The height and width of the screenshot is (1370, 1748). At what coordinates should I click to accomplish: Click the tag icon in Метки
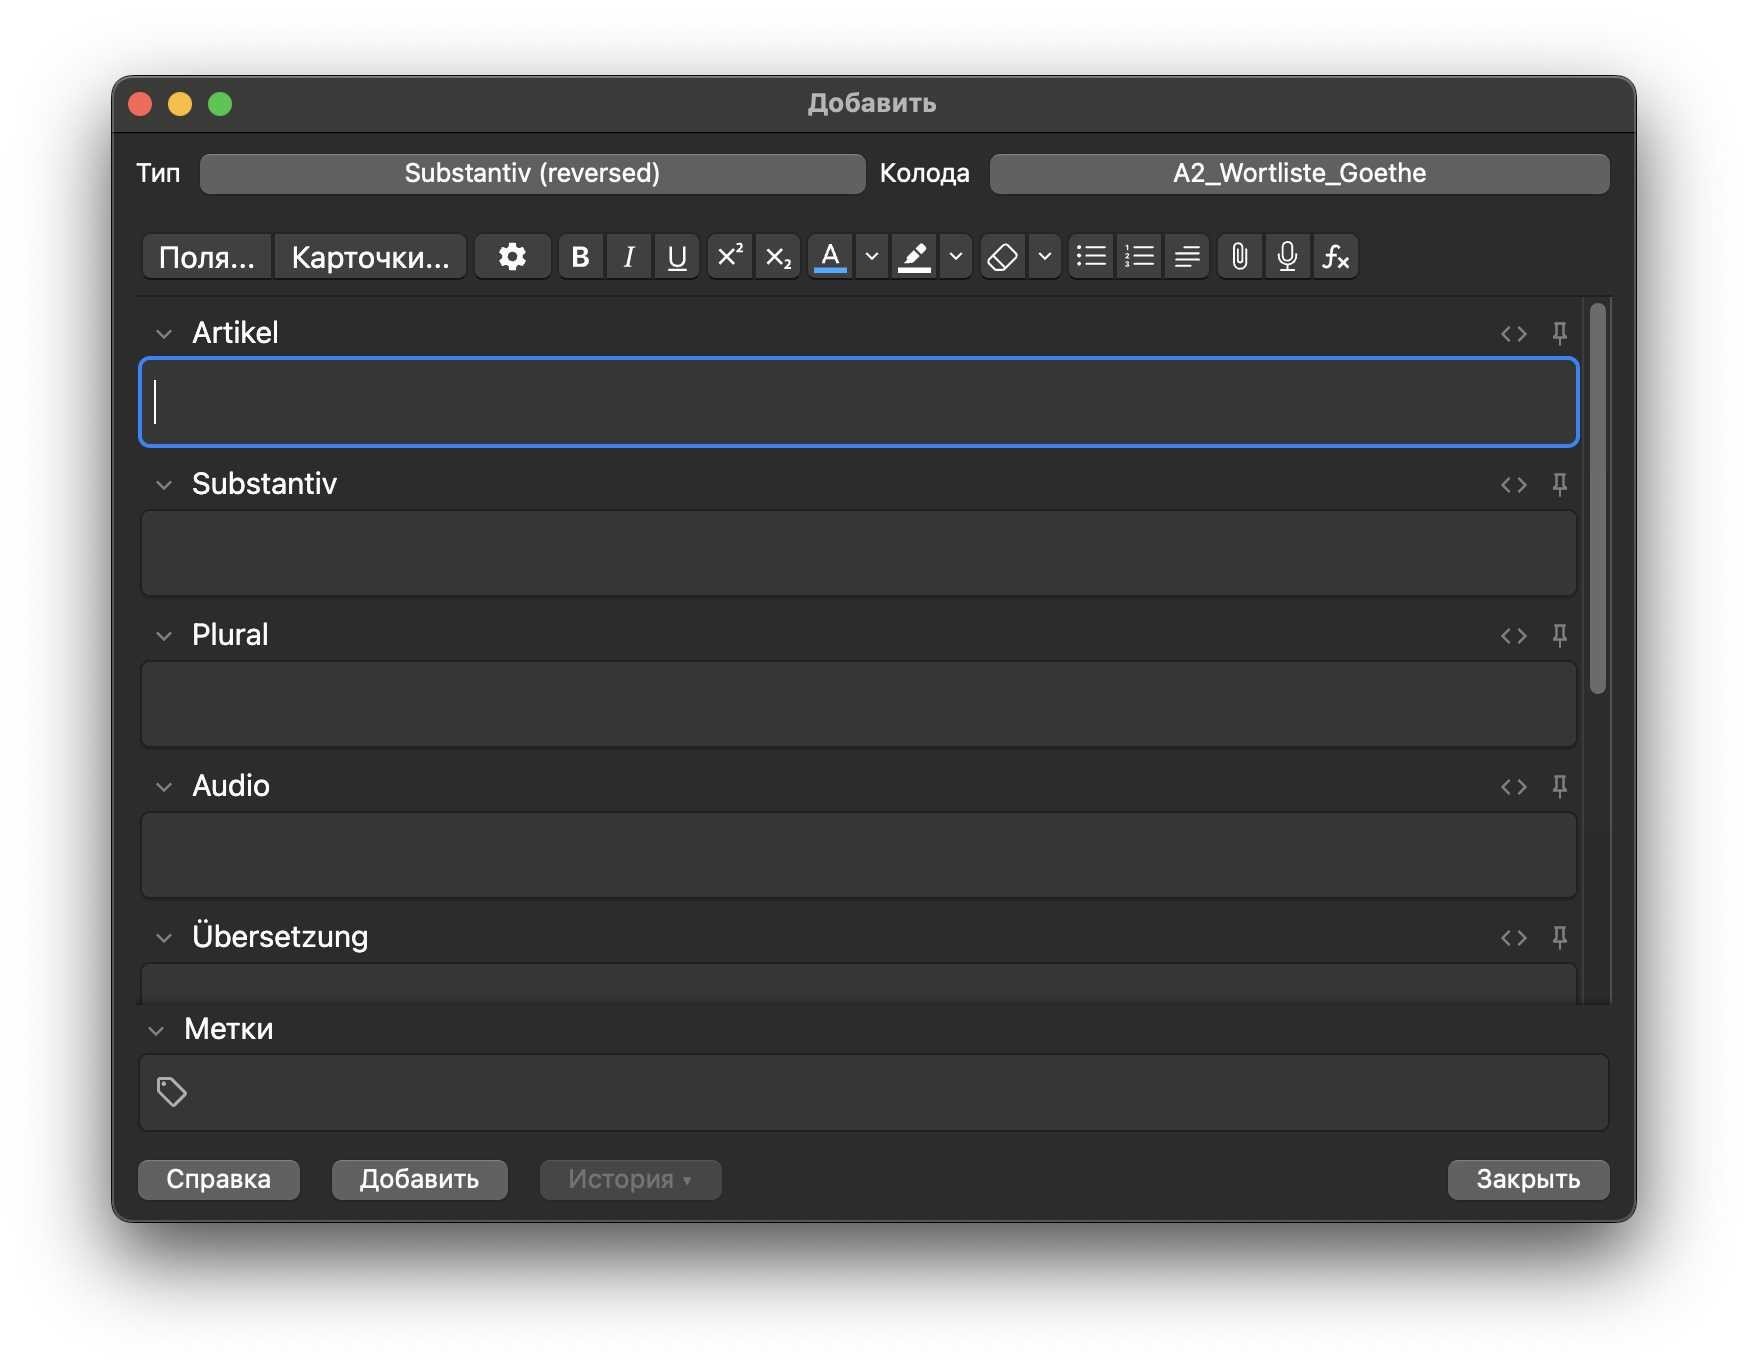click(172, 1092)
